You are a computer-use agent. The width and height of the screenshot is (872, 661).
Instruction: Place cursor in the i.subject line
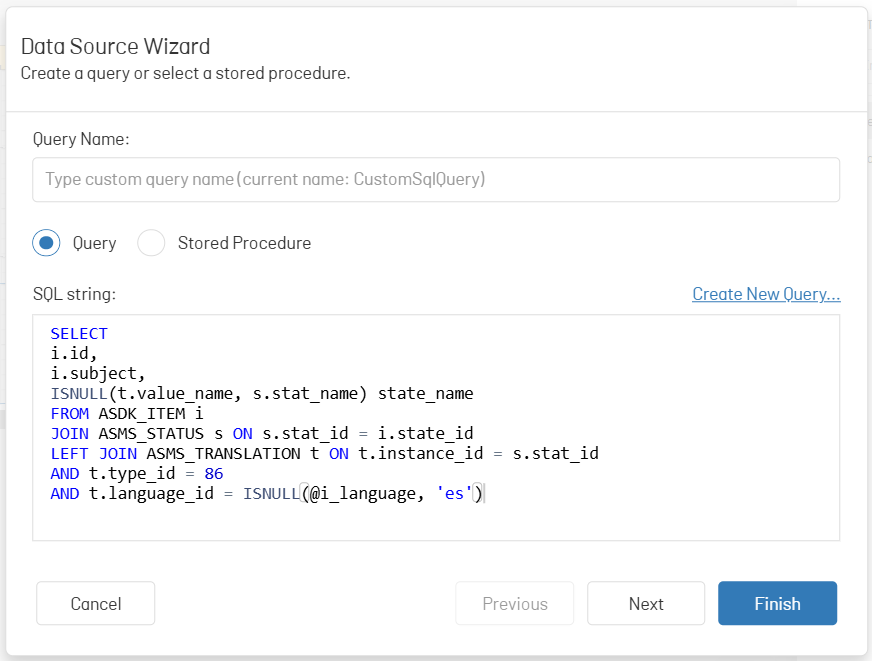[x=98, y=374]
